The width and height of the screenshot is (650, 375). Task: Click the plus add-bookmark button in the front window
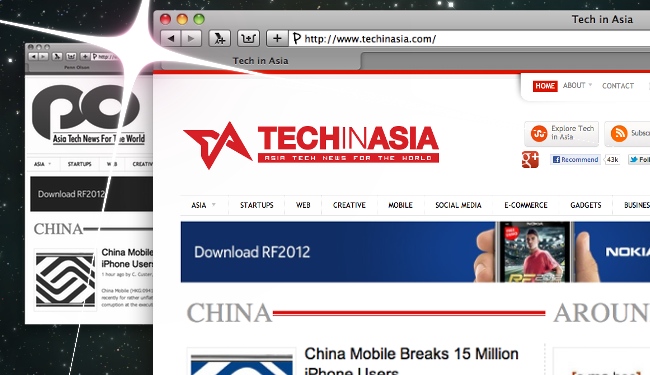click(x=277, y=39)
